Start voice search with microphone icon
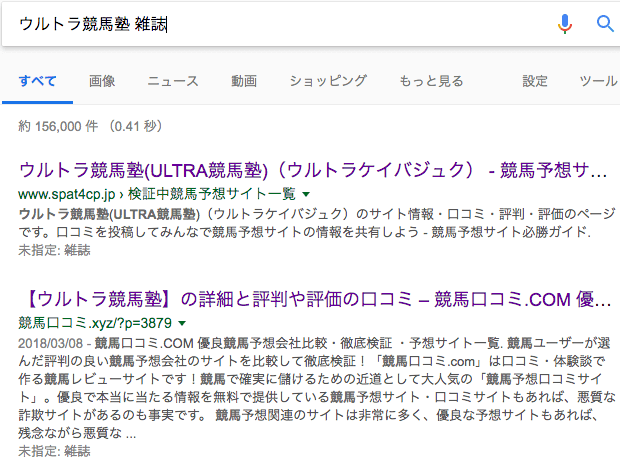This screenshot has width=620, height=462. (565, 24)
